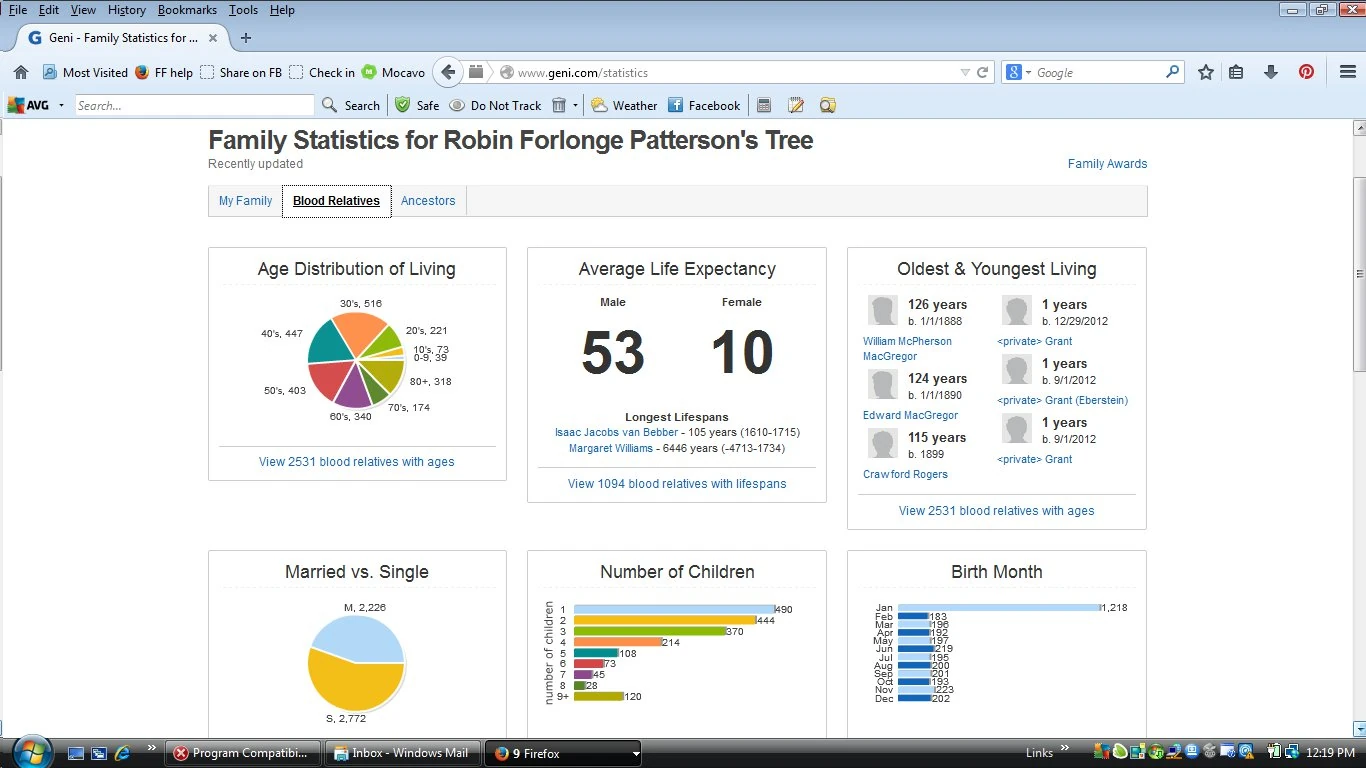Screen dimensions: 1366x768
Task: Select the Blood Relatives tab
Action: (x=336, y=201)
